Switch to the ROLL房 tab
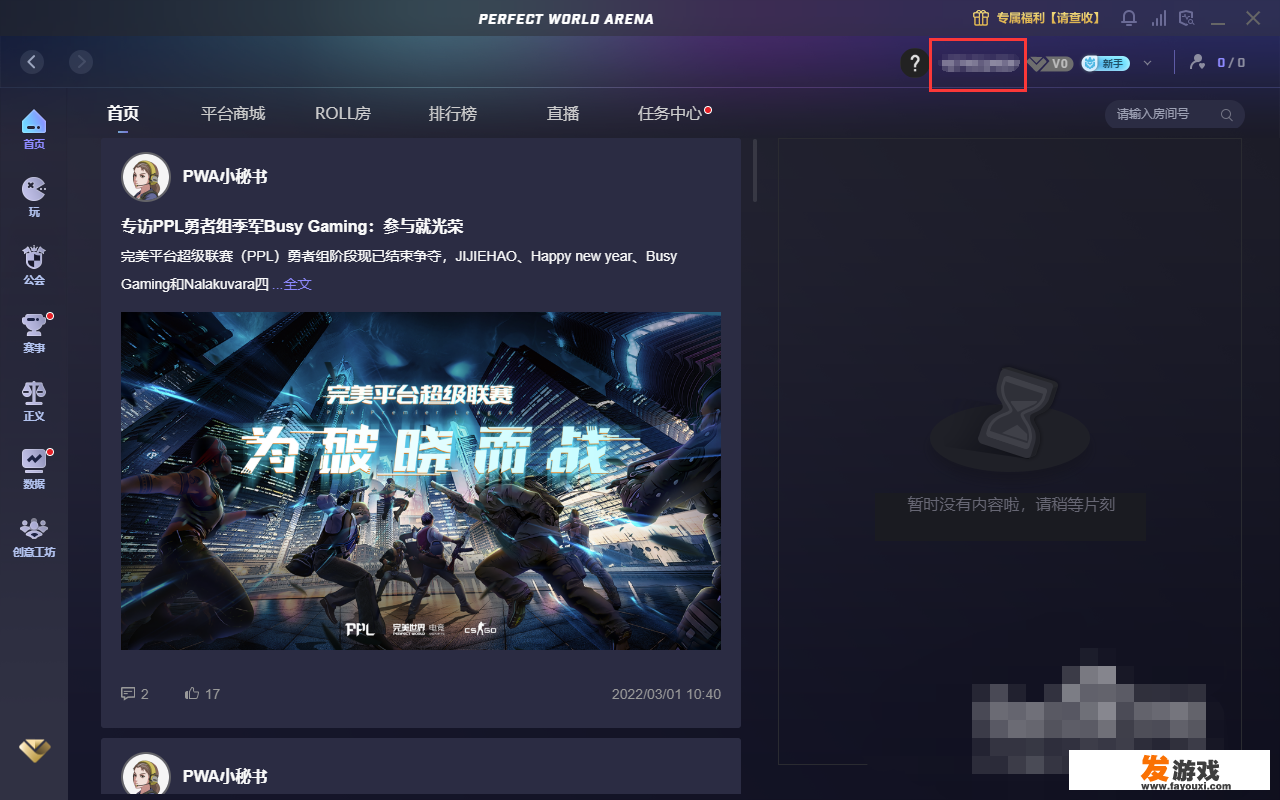This screenshot has width=1280, height=800. click(x=343, y=114)
